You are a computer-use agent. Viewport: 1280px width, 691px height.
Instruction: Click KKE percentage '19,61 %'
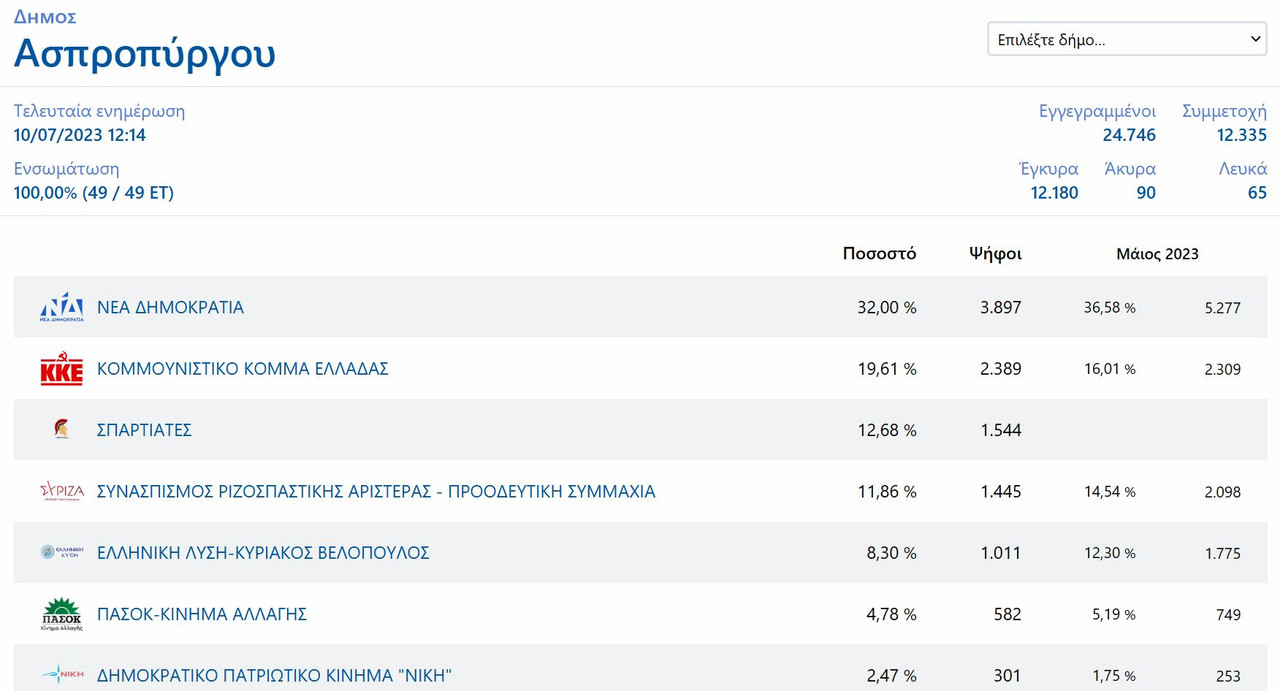point(886,369)
